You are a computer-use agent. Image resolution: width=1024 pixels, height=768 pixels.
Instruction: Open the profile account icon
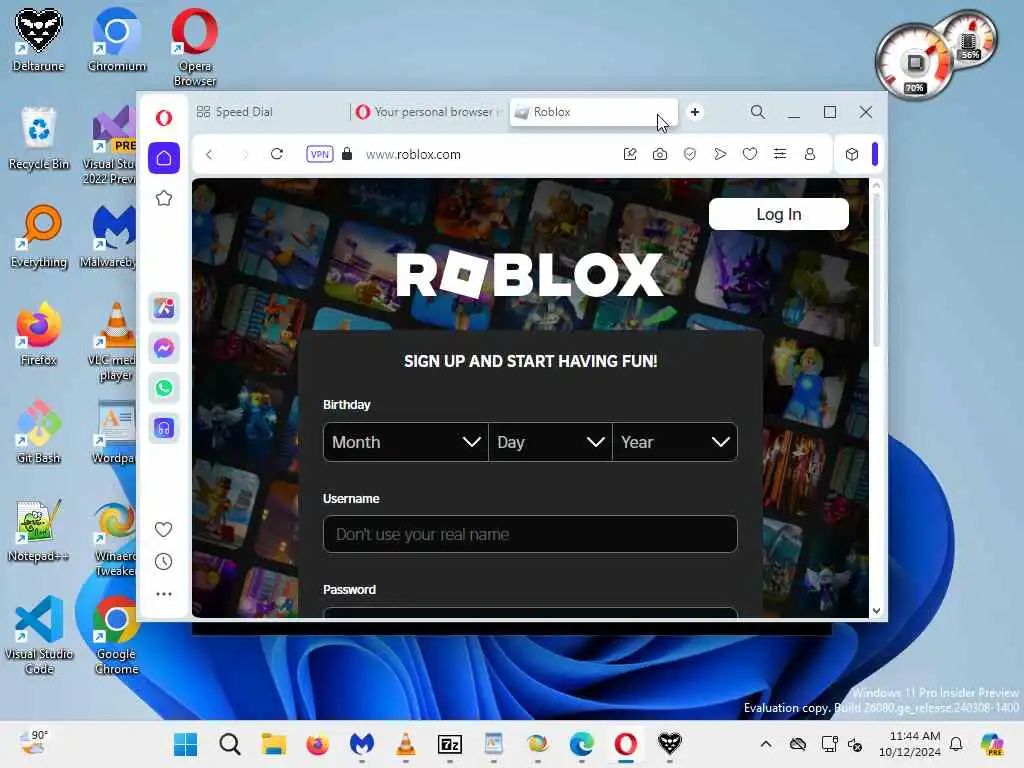(x=810, y=154)
